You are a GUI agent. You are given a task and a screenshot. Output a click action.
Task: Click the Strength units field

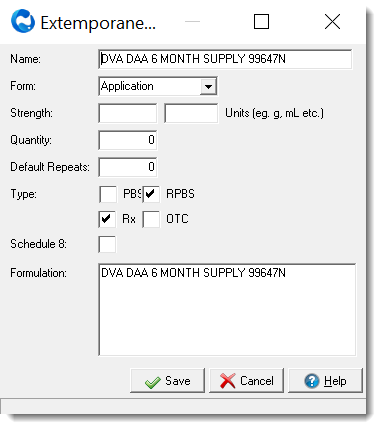pos(191,113)
